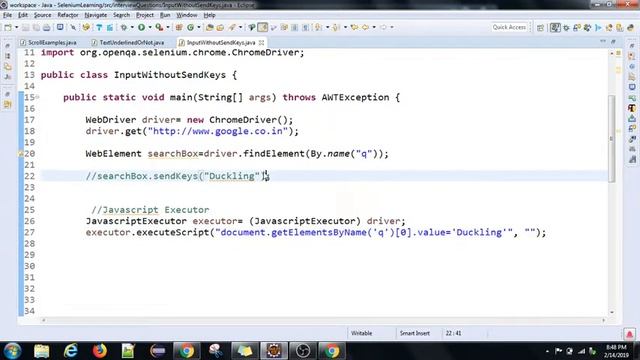Open the Help menu
This screenshot has width=640, height=360.
click(x=209, y=15)
